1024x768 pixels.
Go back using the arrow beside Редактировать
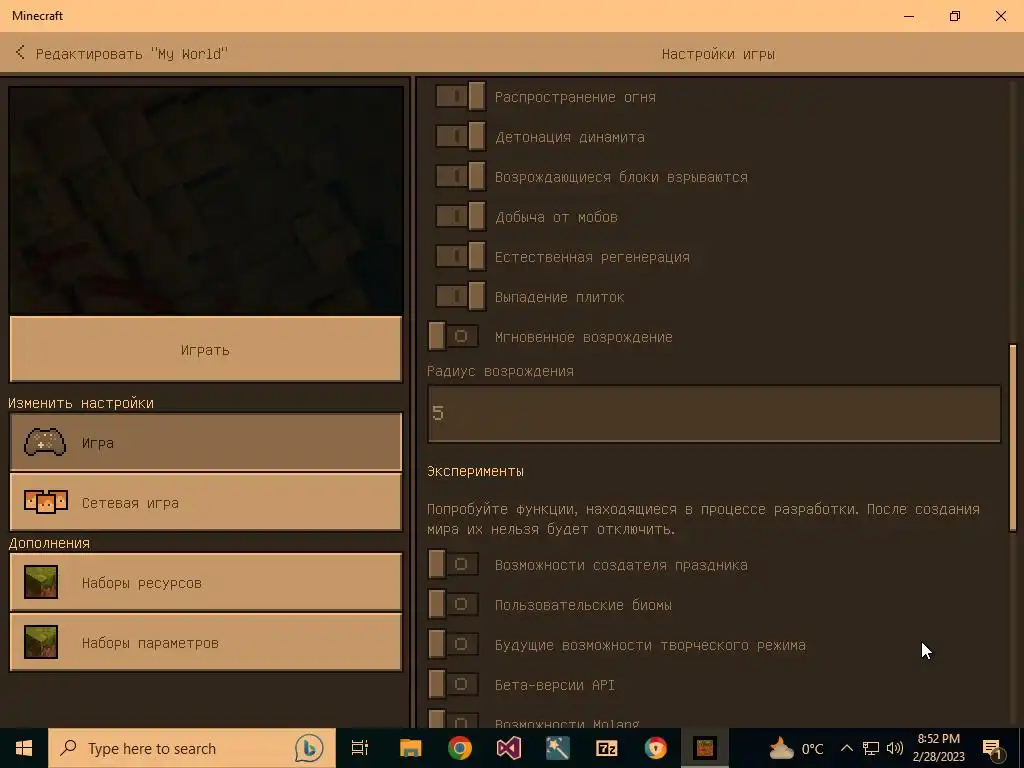pos(20,52)
